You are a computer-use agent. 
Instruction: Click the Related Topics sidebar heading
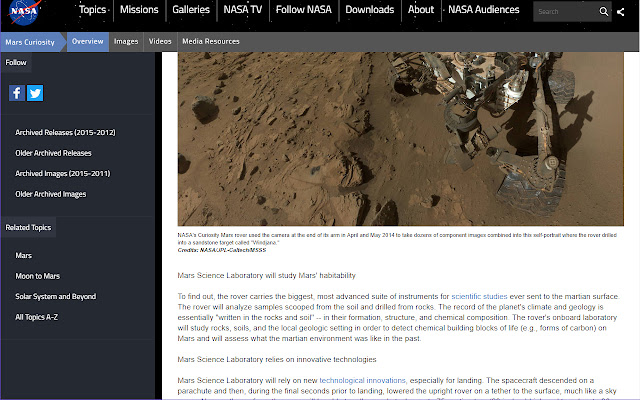pyautogui.click(x=28, y=227)
